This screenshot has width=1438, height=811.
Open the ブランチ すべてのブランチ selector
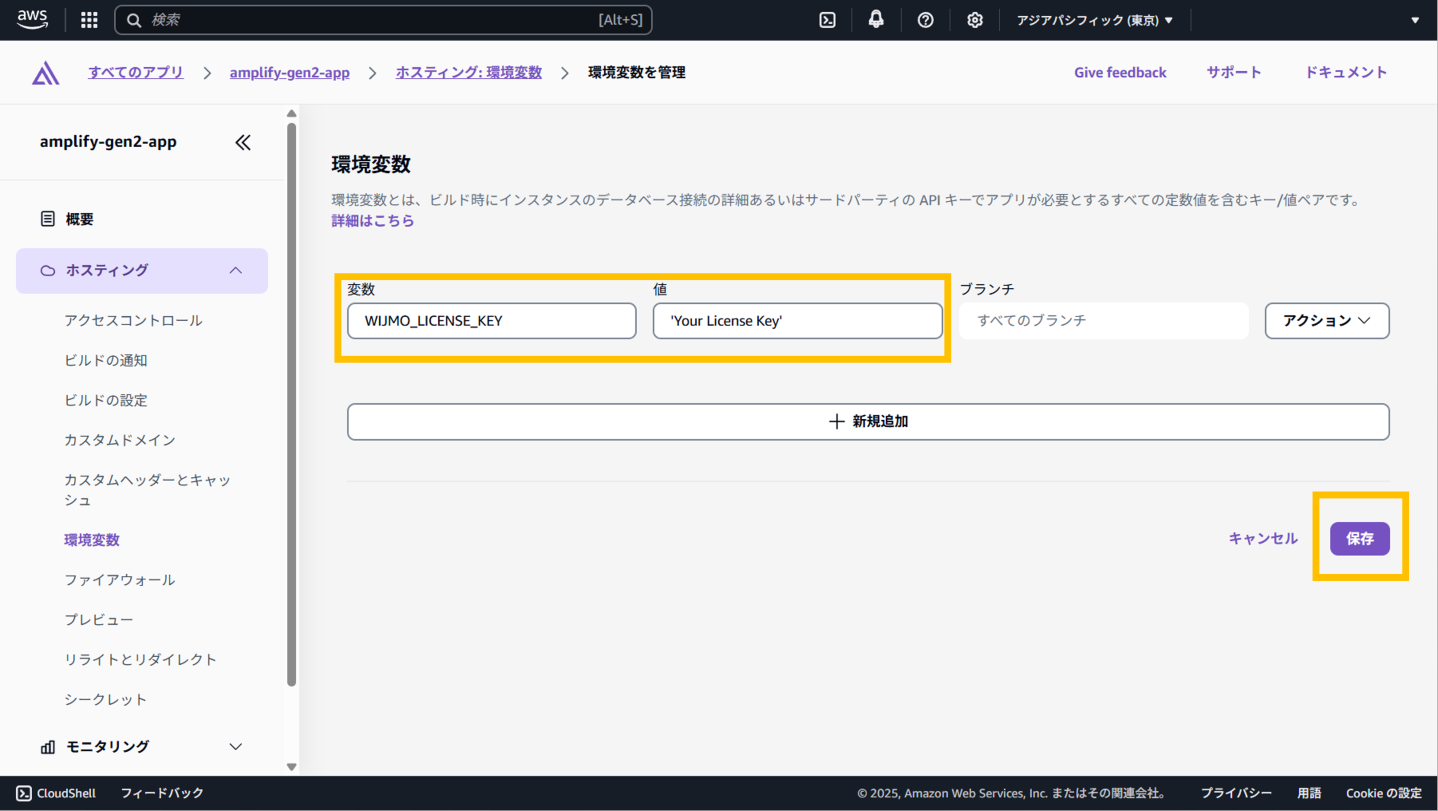pos(1104,321)
